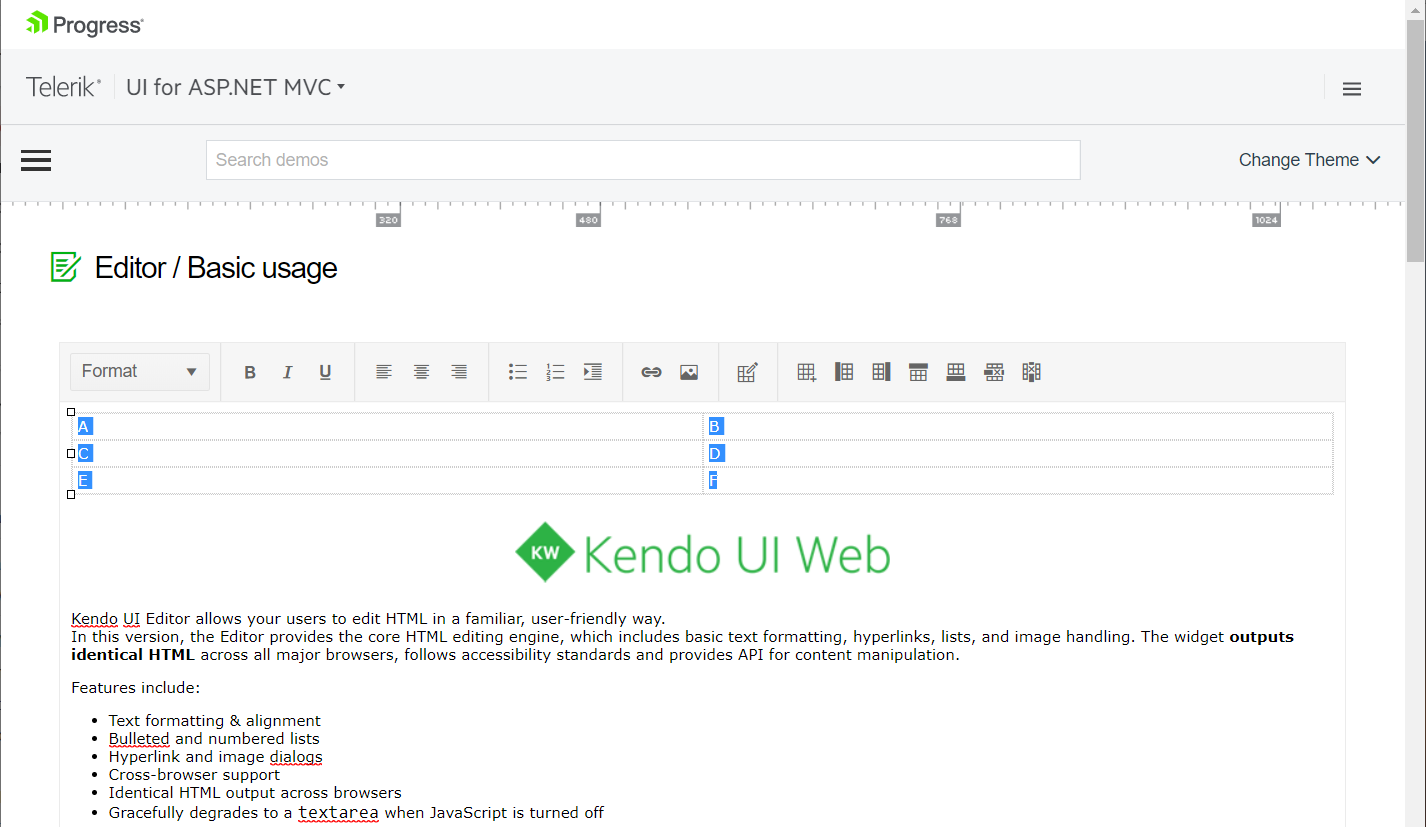1426x827 pixels.
Task: Set ruler breakpoint to 1024
Action: 1267,220
